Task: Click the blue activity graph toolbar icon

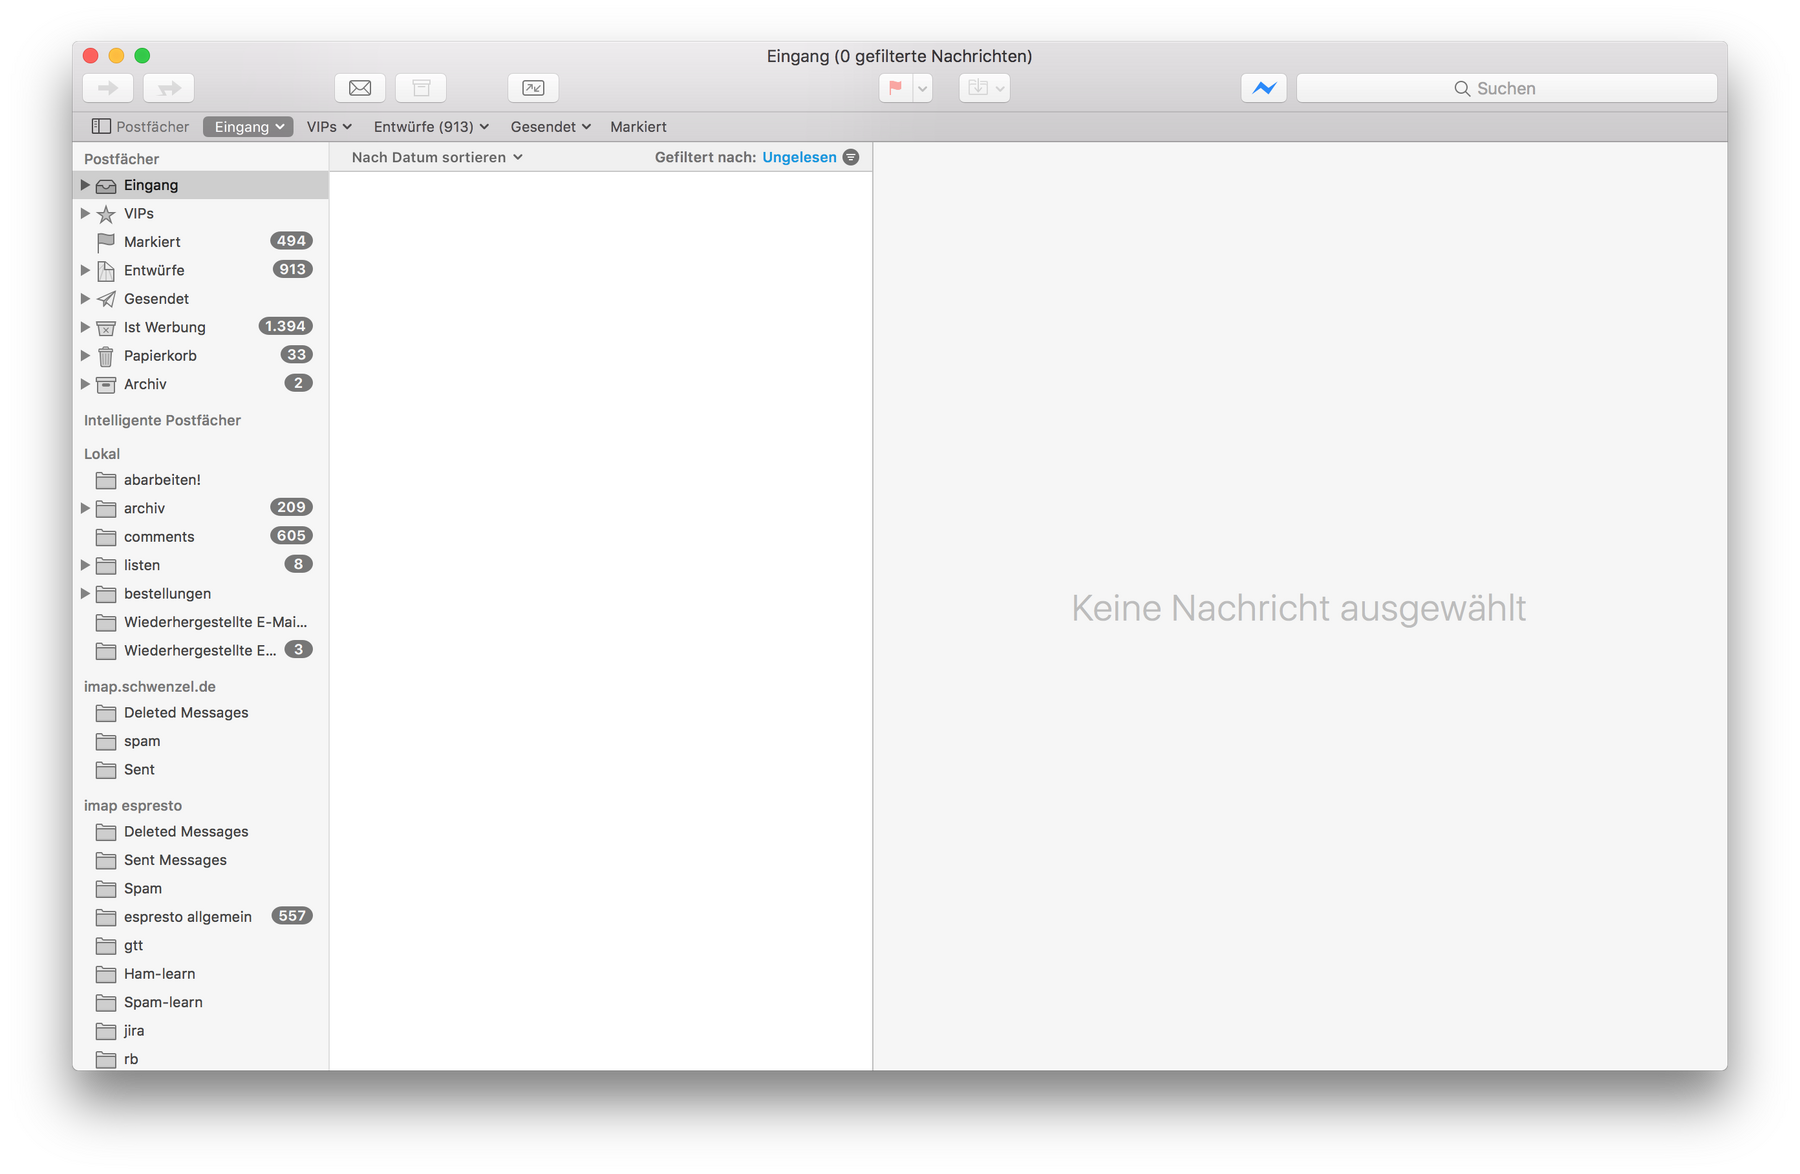Action: pos(1264,88)
